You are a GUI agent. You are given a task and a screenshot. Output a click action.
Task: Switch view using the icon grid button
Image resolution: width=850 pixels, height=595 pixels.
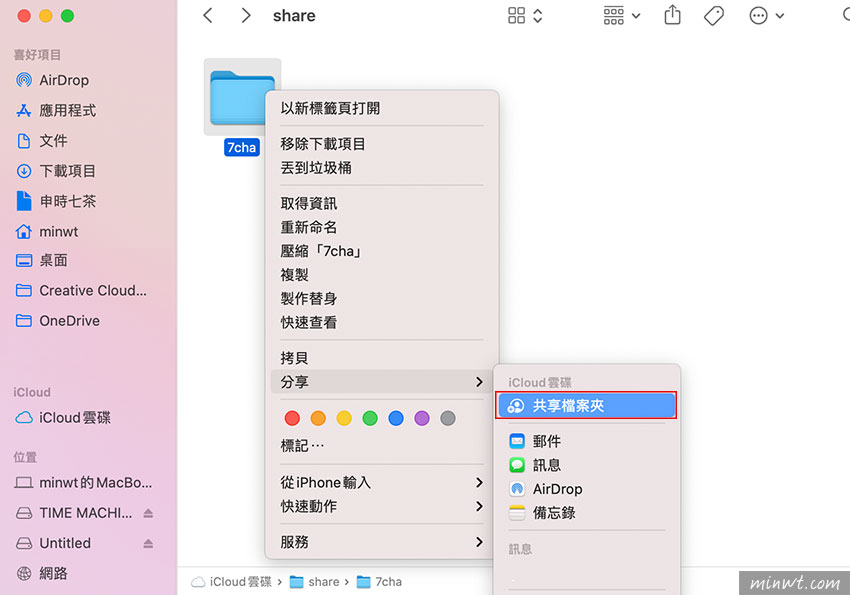(x=516, y=15)
